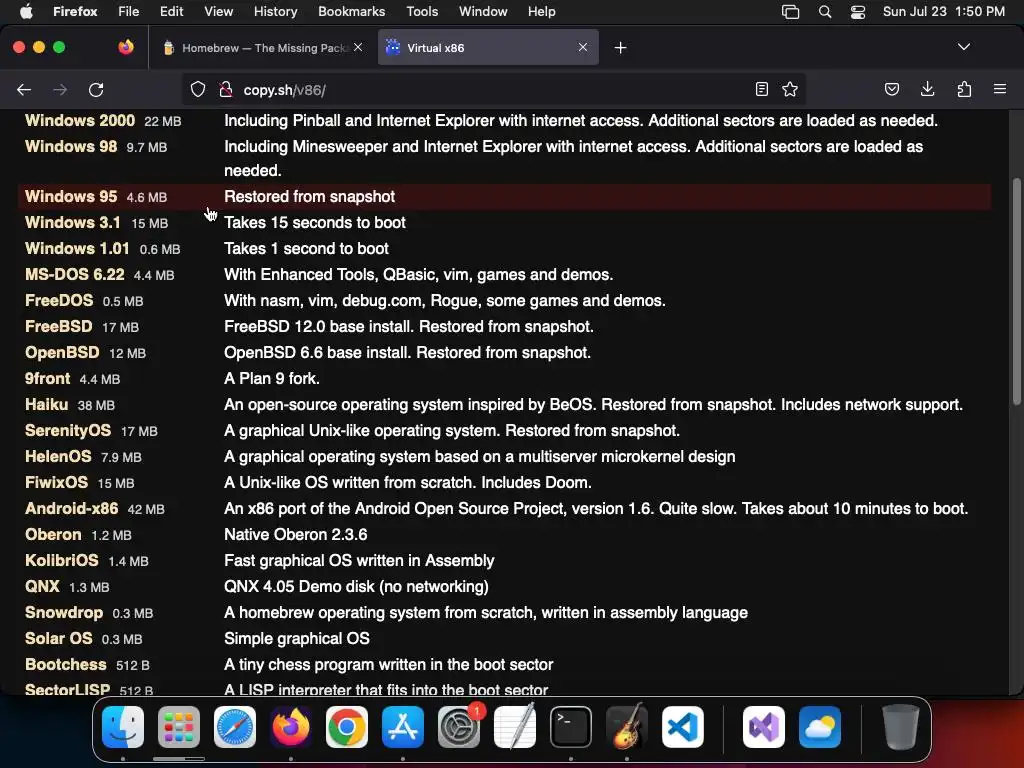Screen dimensions: 1024x768
Task: Launch Windows 98 emulator
Action: pyautogui.click(x=71, y=147)
